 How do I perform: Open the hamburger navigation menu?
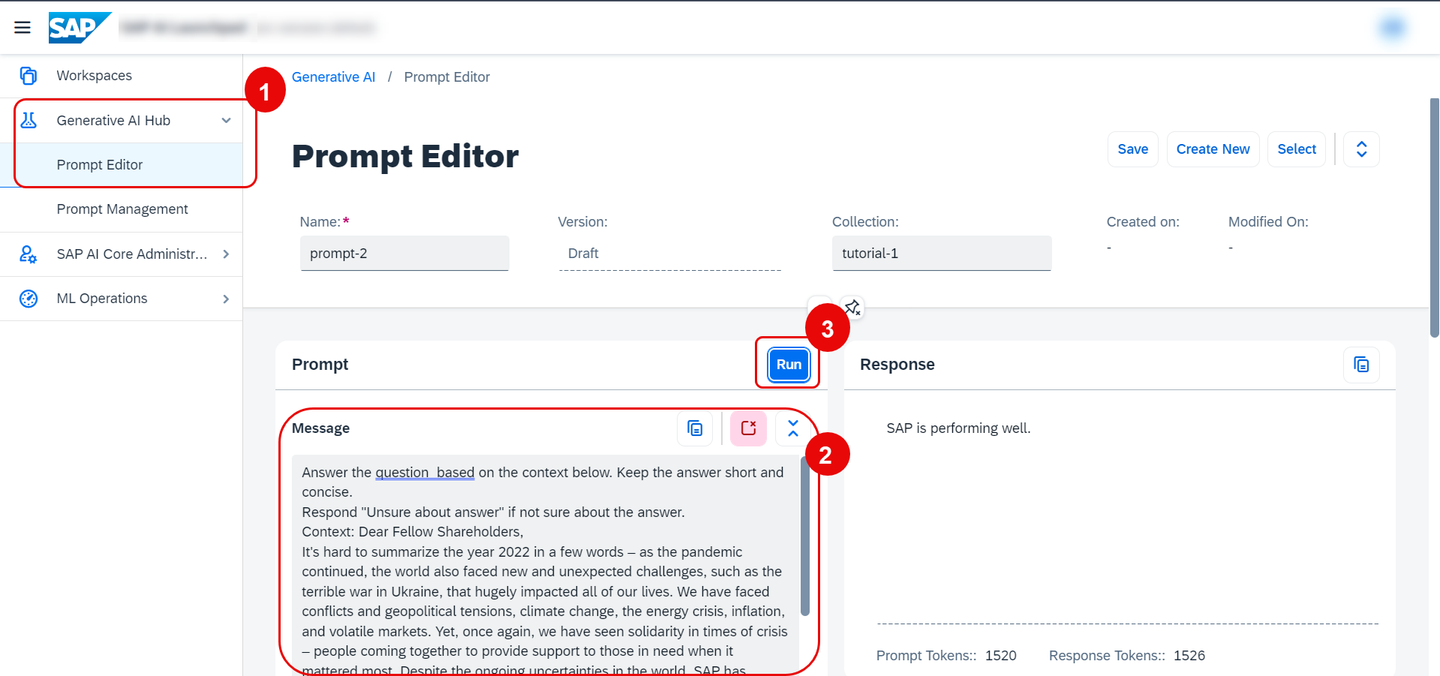22,27
